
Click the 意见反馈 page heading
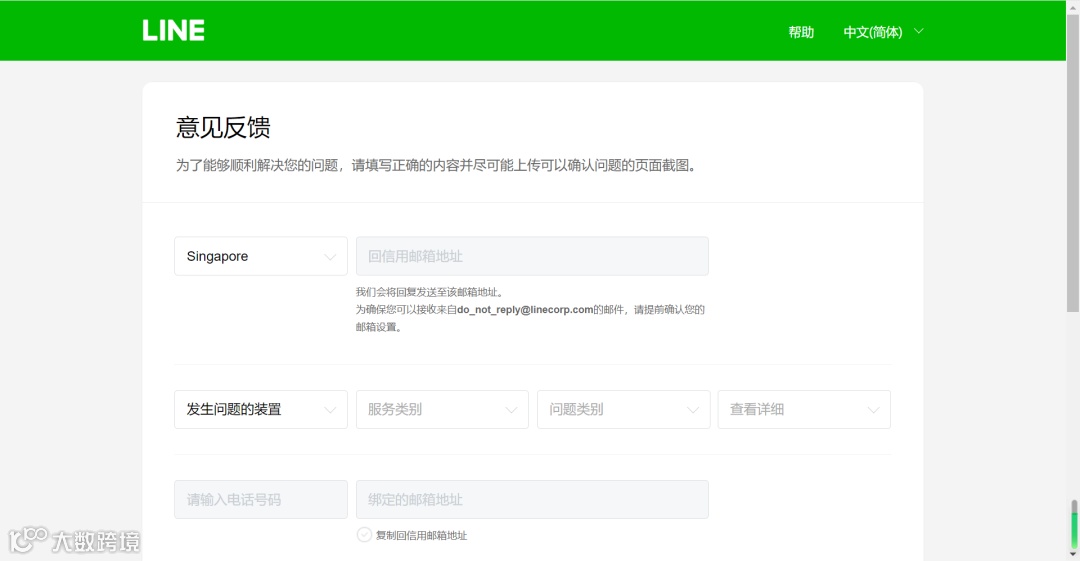(x=223, y=128)
